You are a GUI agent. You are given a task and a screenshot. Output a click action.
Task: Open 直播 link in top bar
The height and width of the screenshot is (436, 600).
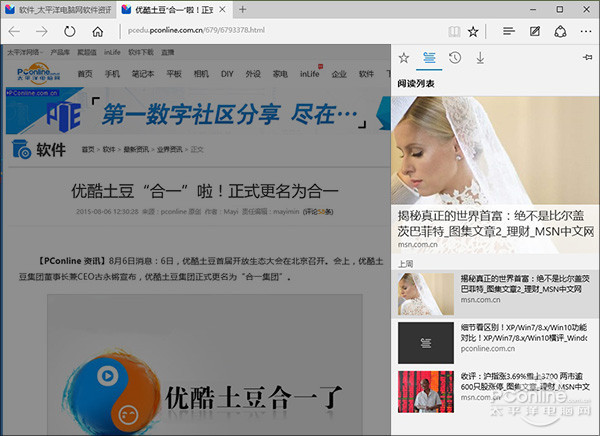click(x=168, y=52)
